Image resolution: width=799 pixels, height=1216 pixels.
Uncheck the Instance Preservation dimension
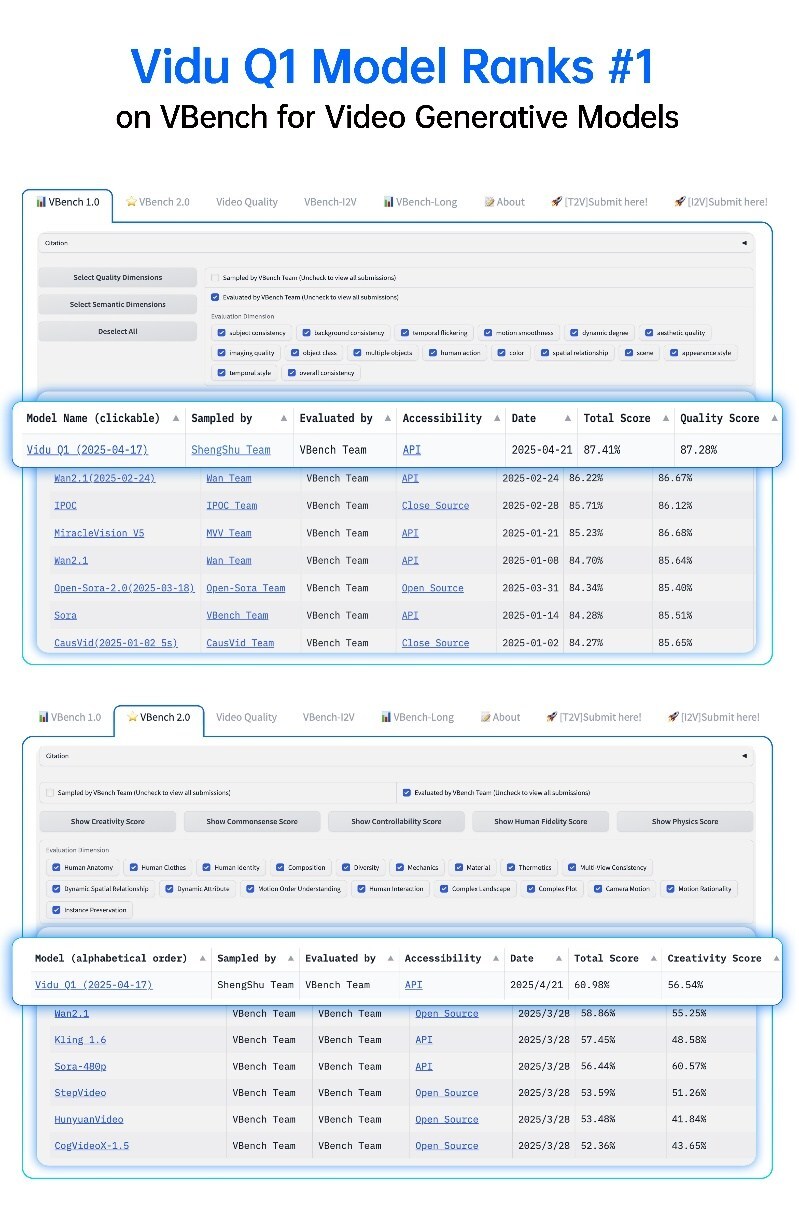54,910
